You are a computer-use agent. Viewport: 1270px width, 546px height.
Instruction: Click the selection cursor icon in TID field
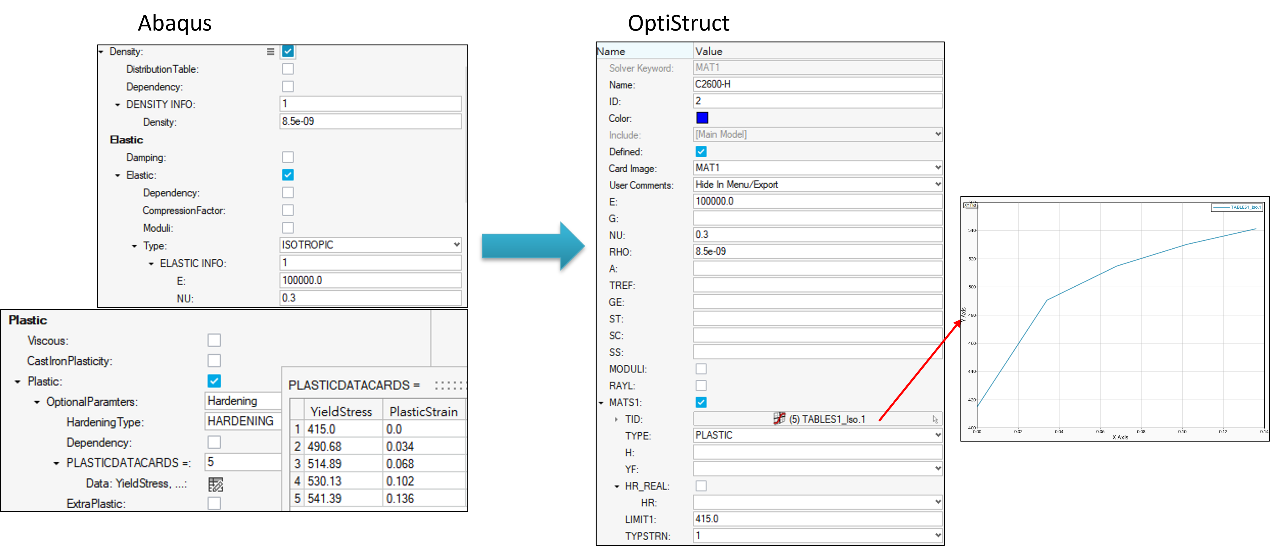935,420
